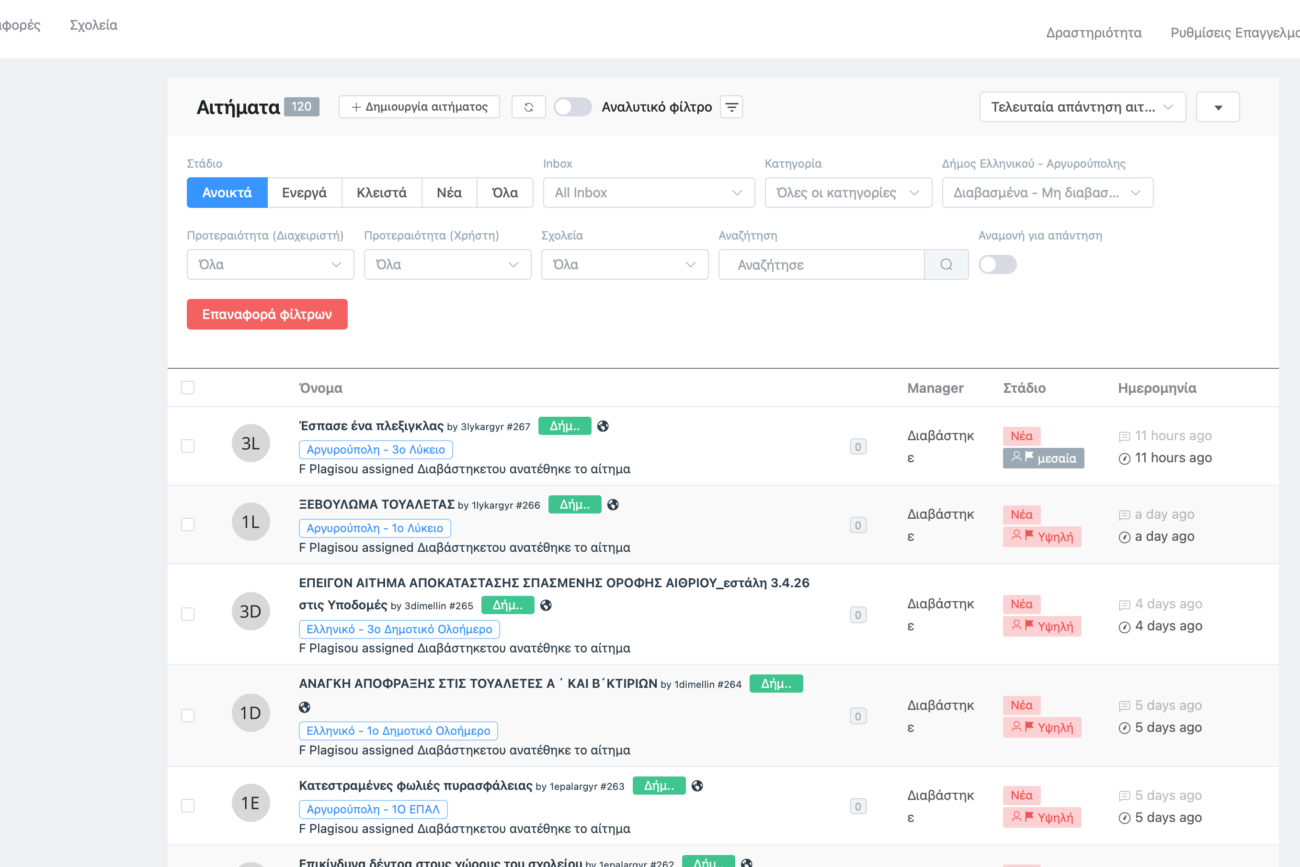Toggle the Αναλυτικό φίλτρο switch
The width and height of the screenshot is (1300, 867).
573,107
